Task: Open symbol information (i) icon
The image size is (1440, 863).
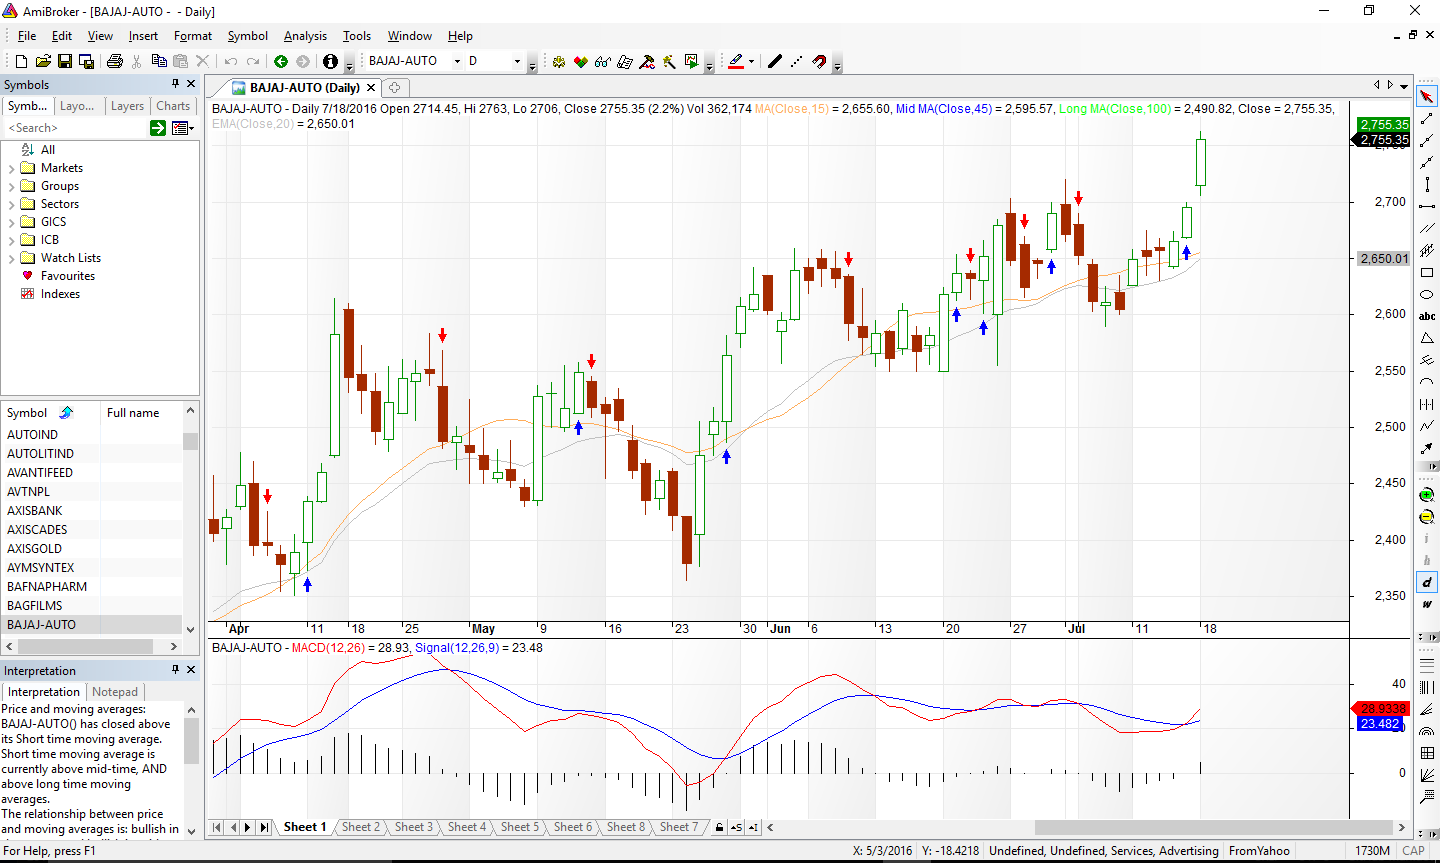Action: (331, 61)
